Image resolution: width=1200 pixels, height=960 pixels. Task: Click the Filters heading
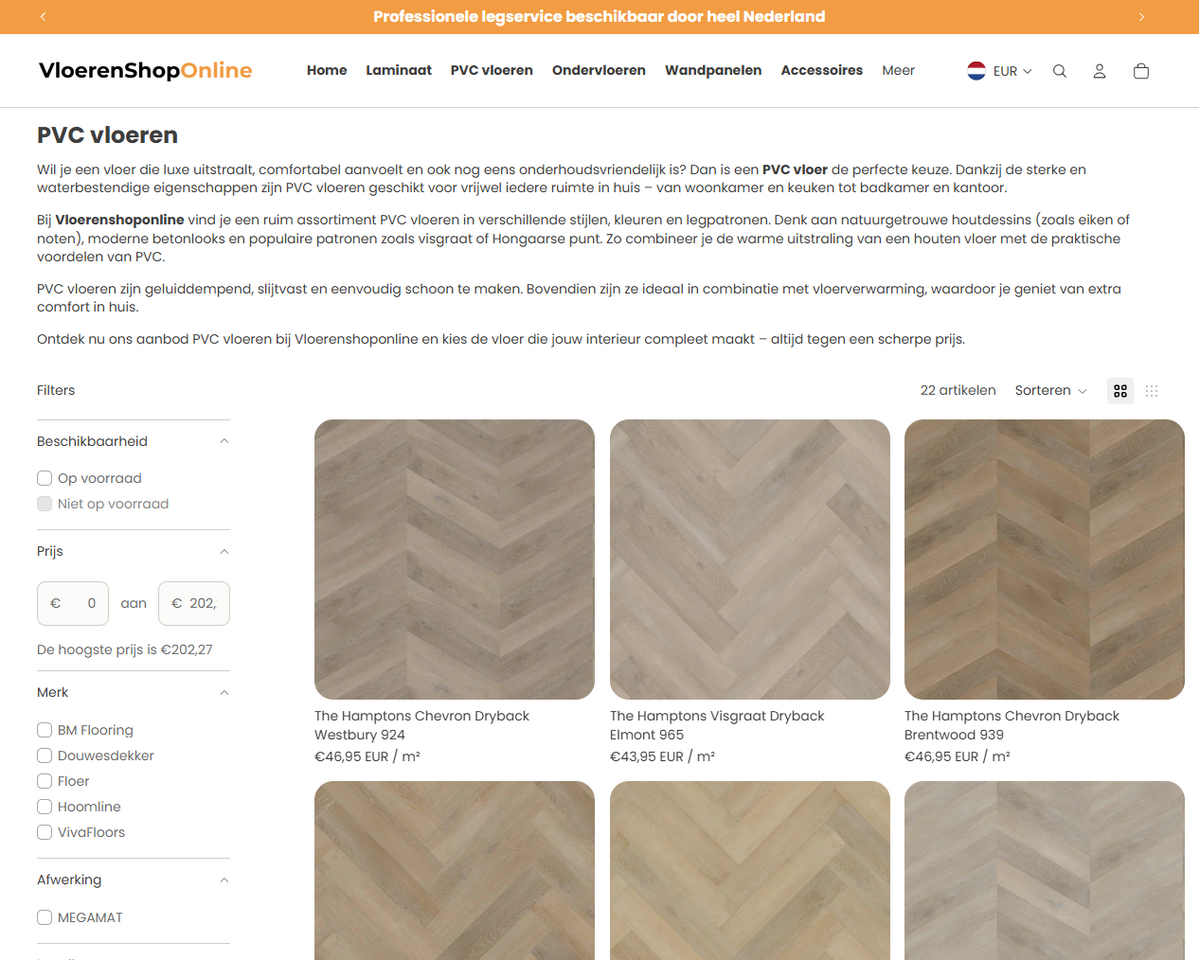(x=56, y=391)
